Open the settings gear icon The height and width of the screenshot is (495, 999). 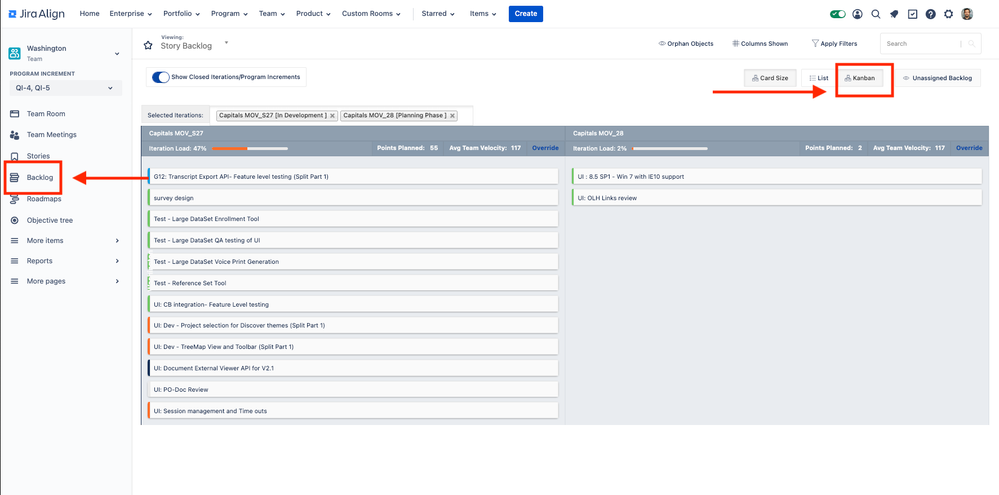[x=949, y=14]
